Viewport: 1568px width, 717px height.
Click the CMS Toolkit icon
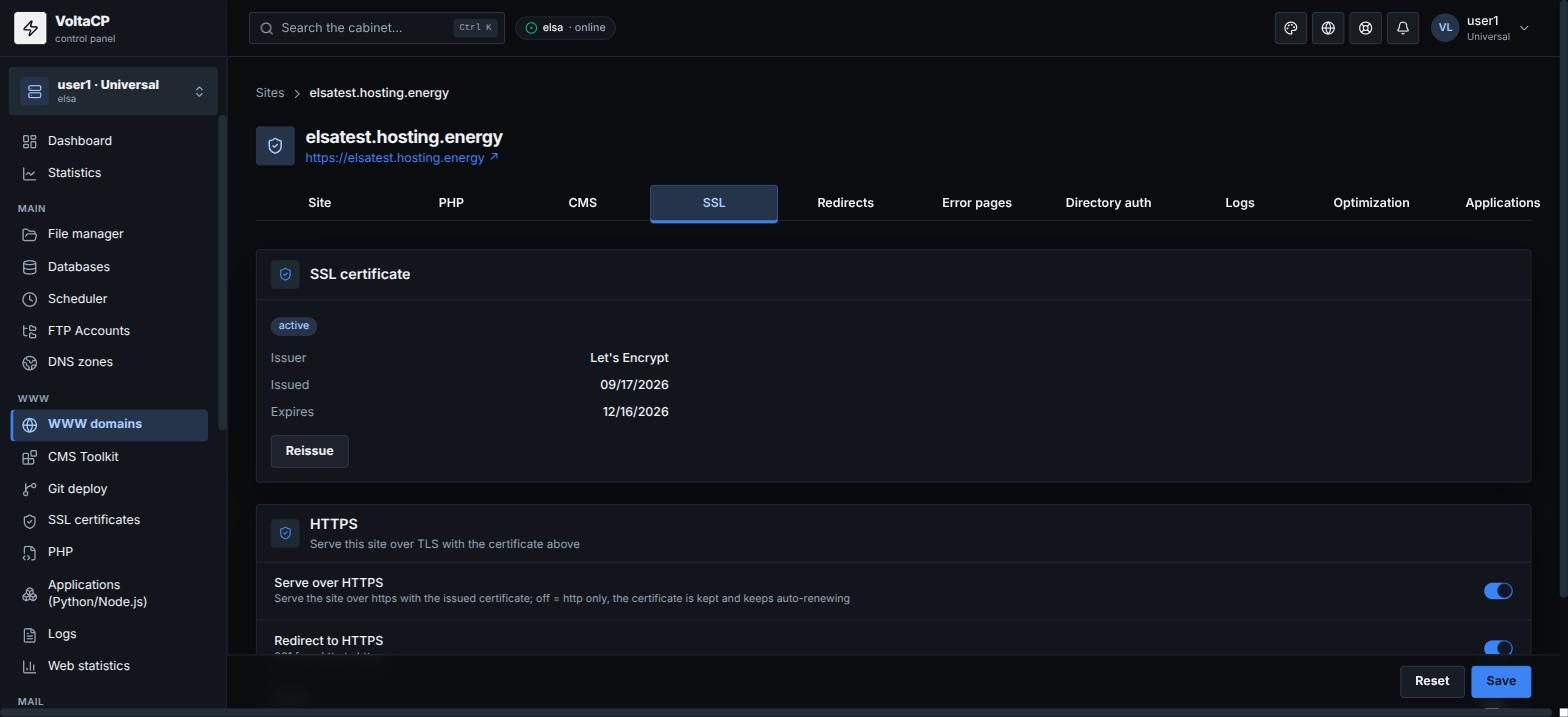click(x=30, y=457)
